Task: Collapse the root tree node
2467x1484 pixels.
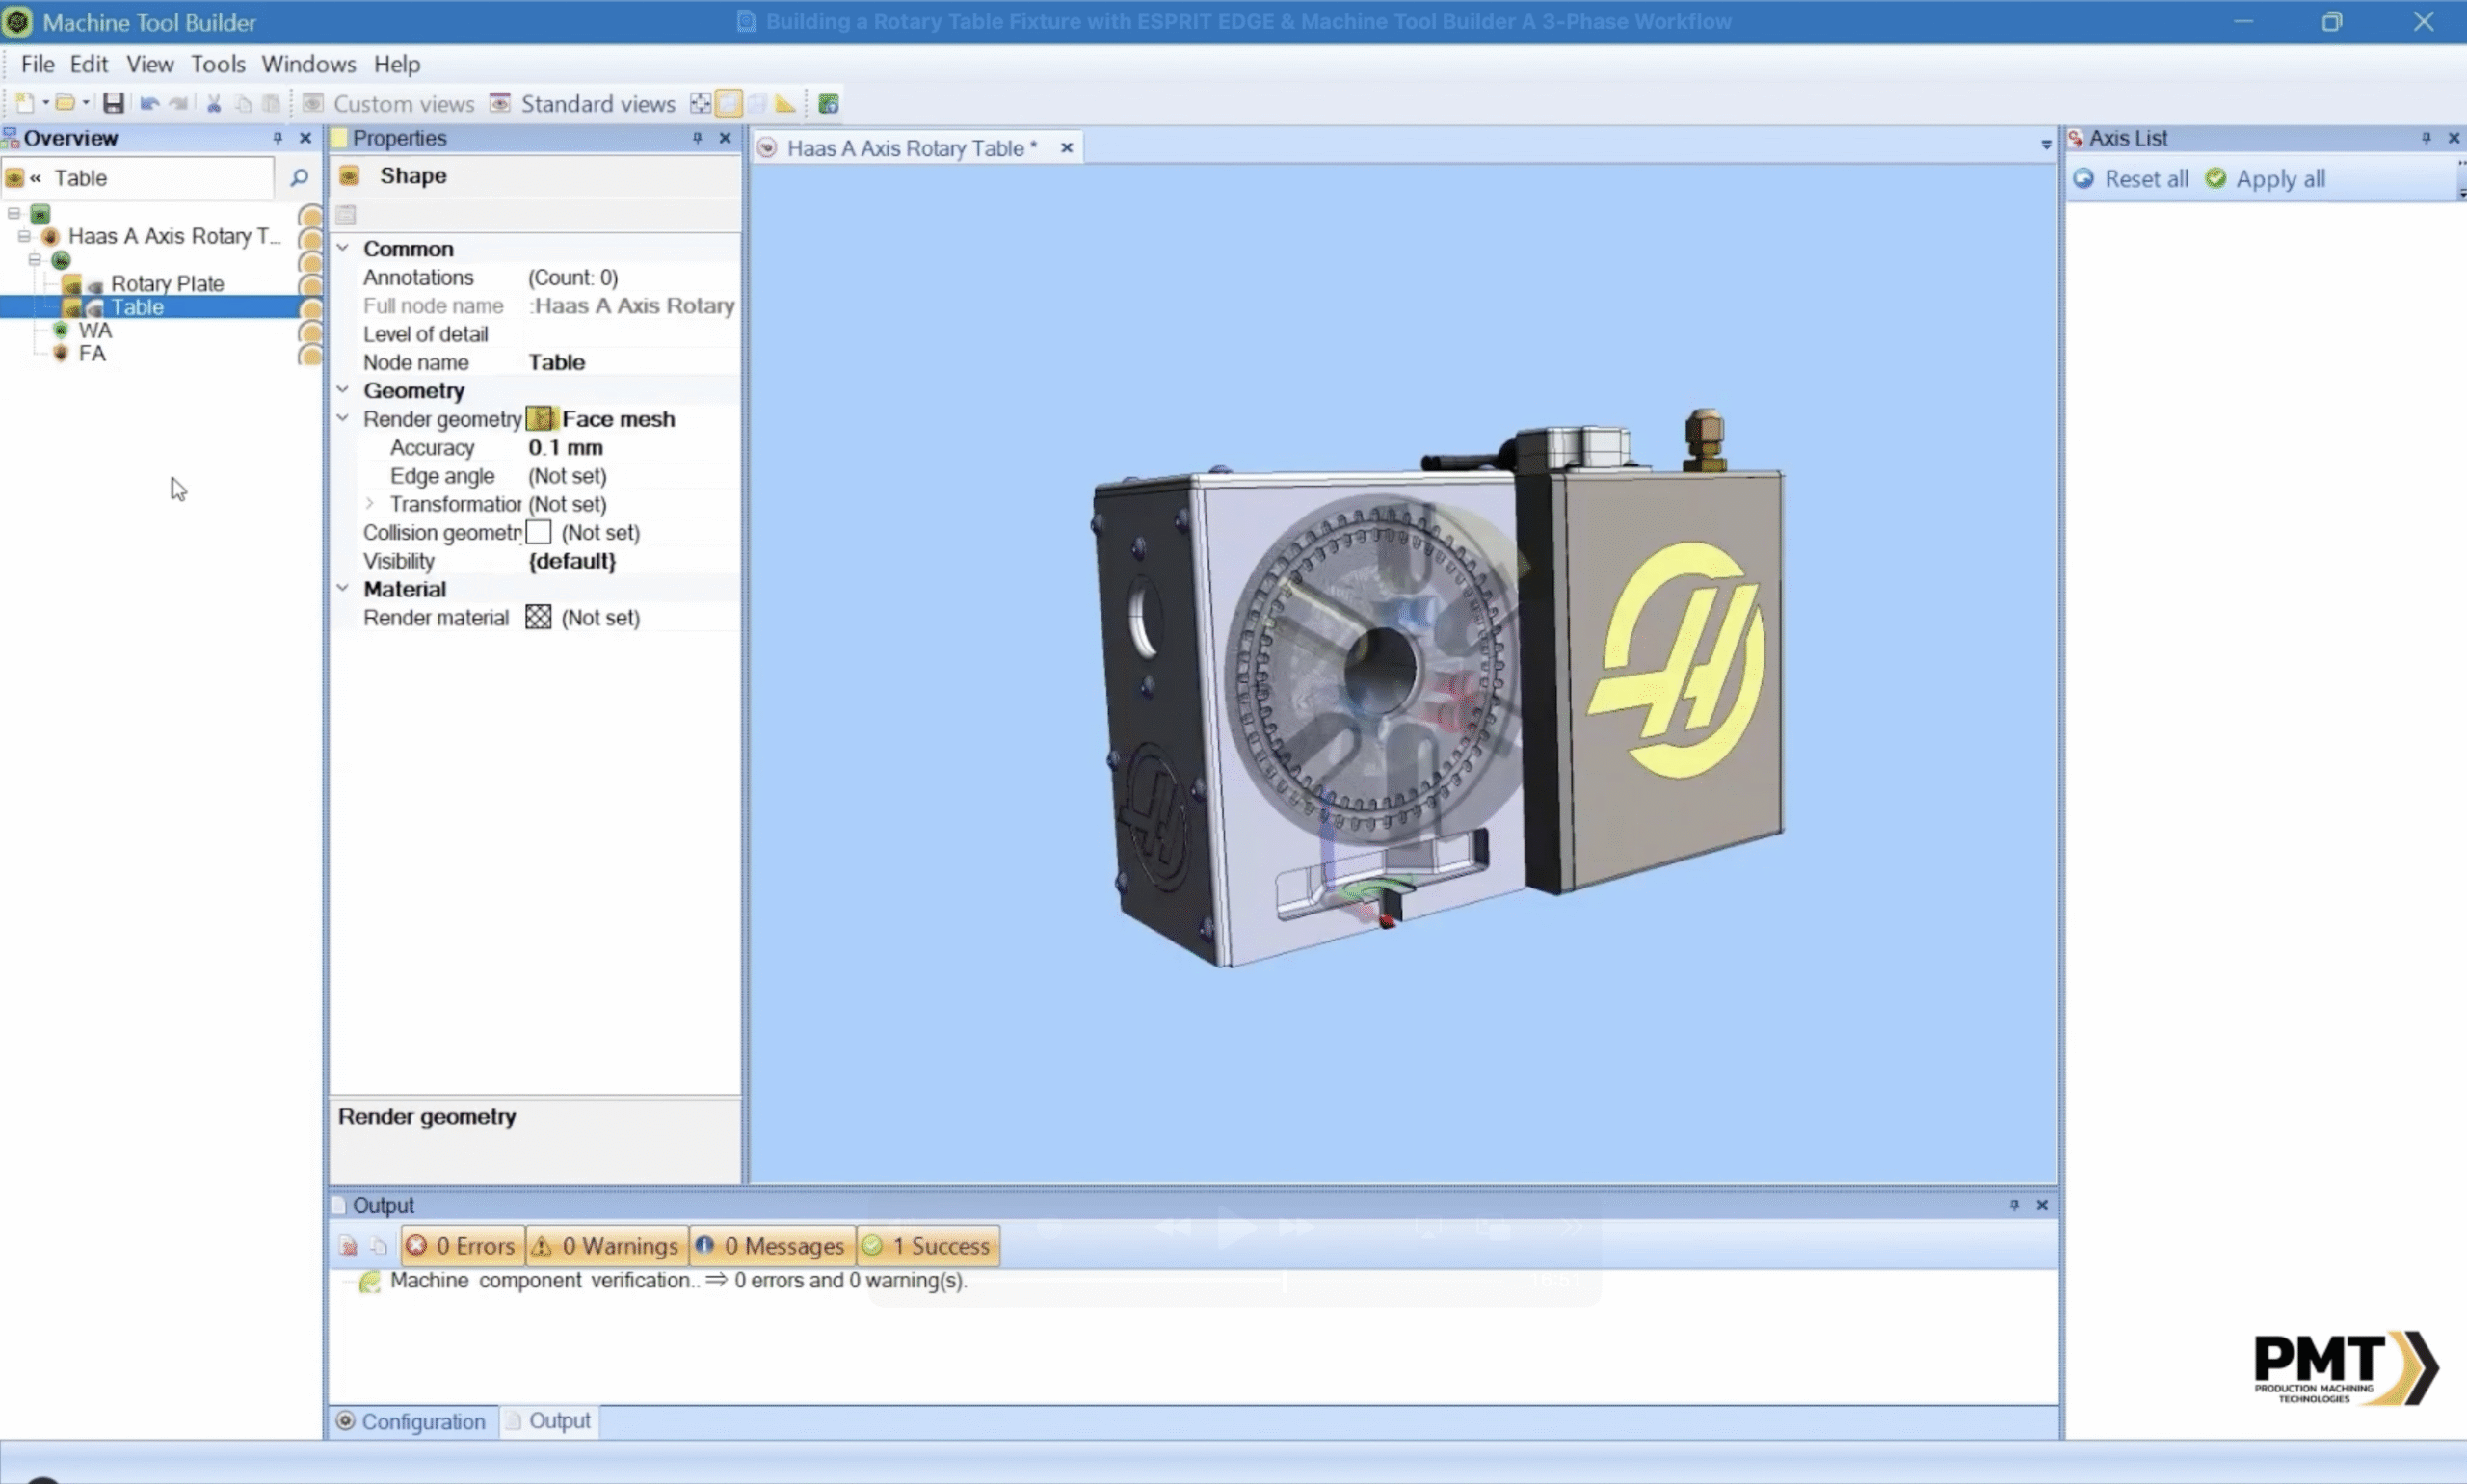Action: pos(14,213)
